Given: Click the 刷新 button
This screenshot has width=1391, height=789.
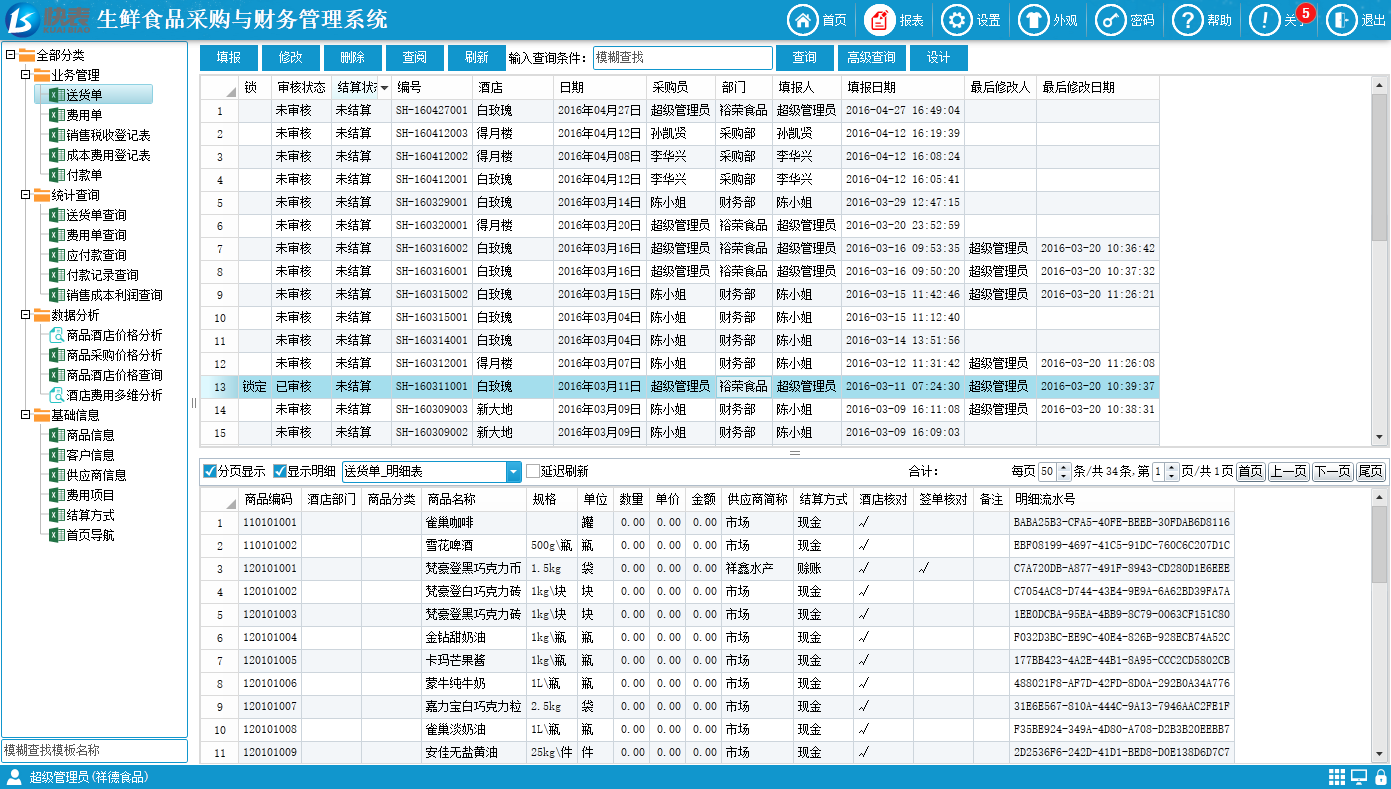Looking at the screenshot, I should pyautogui.click(x=476, y=58).
